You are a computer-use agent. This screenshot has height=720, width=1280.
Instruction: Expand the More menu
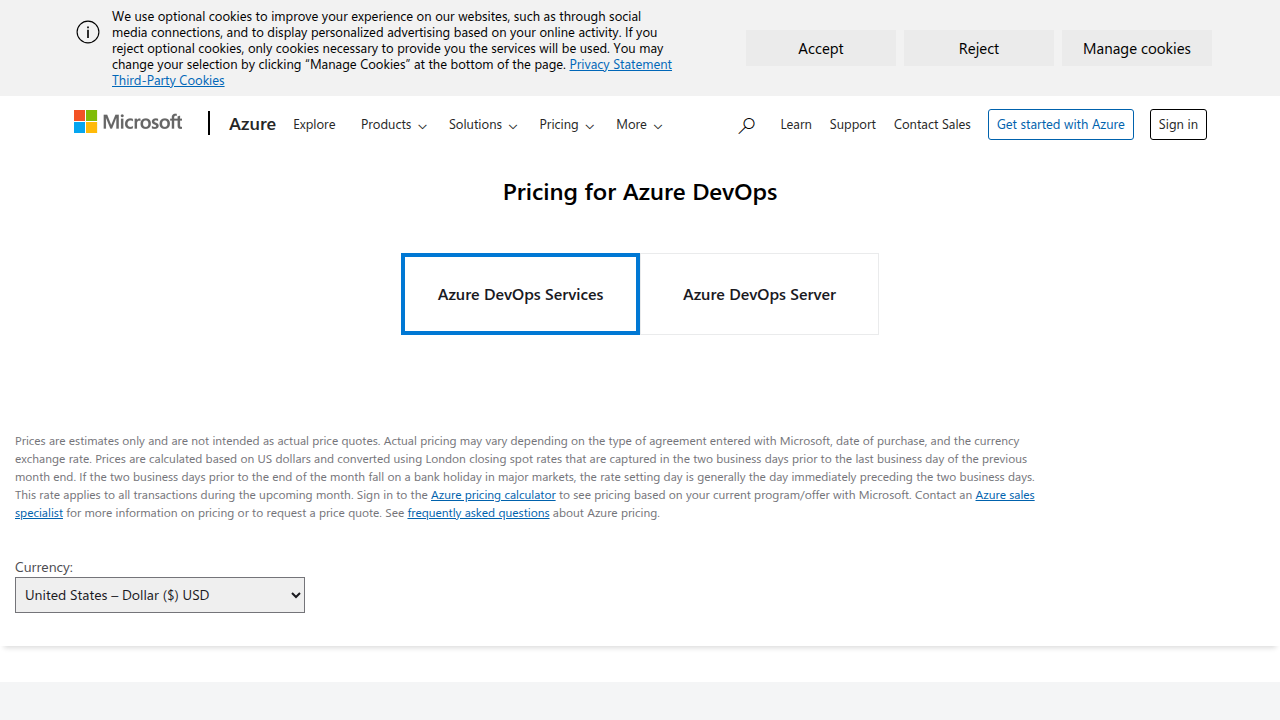pos(639,124)
